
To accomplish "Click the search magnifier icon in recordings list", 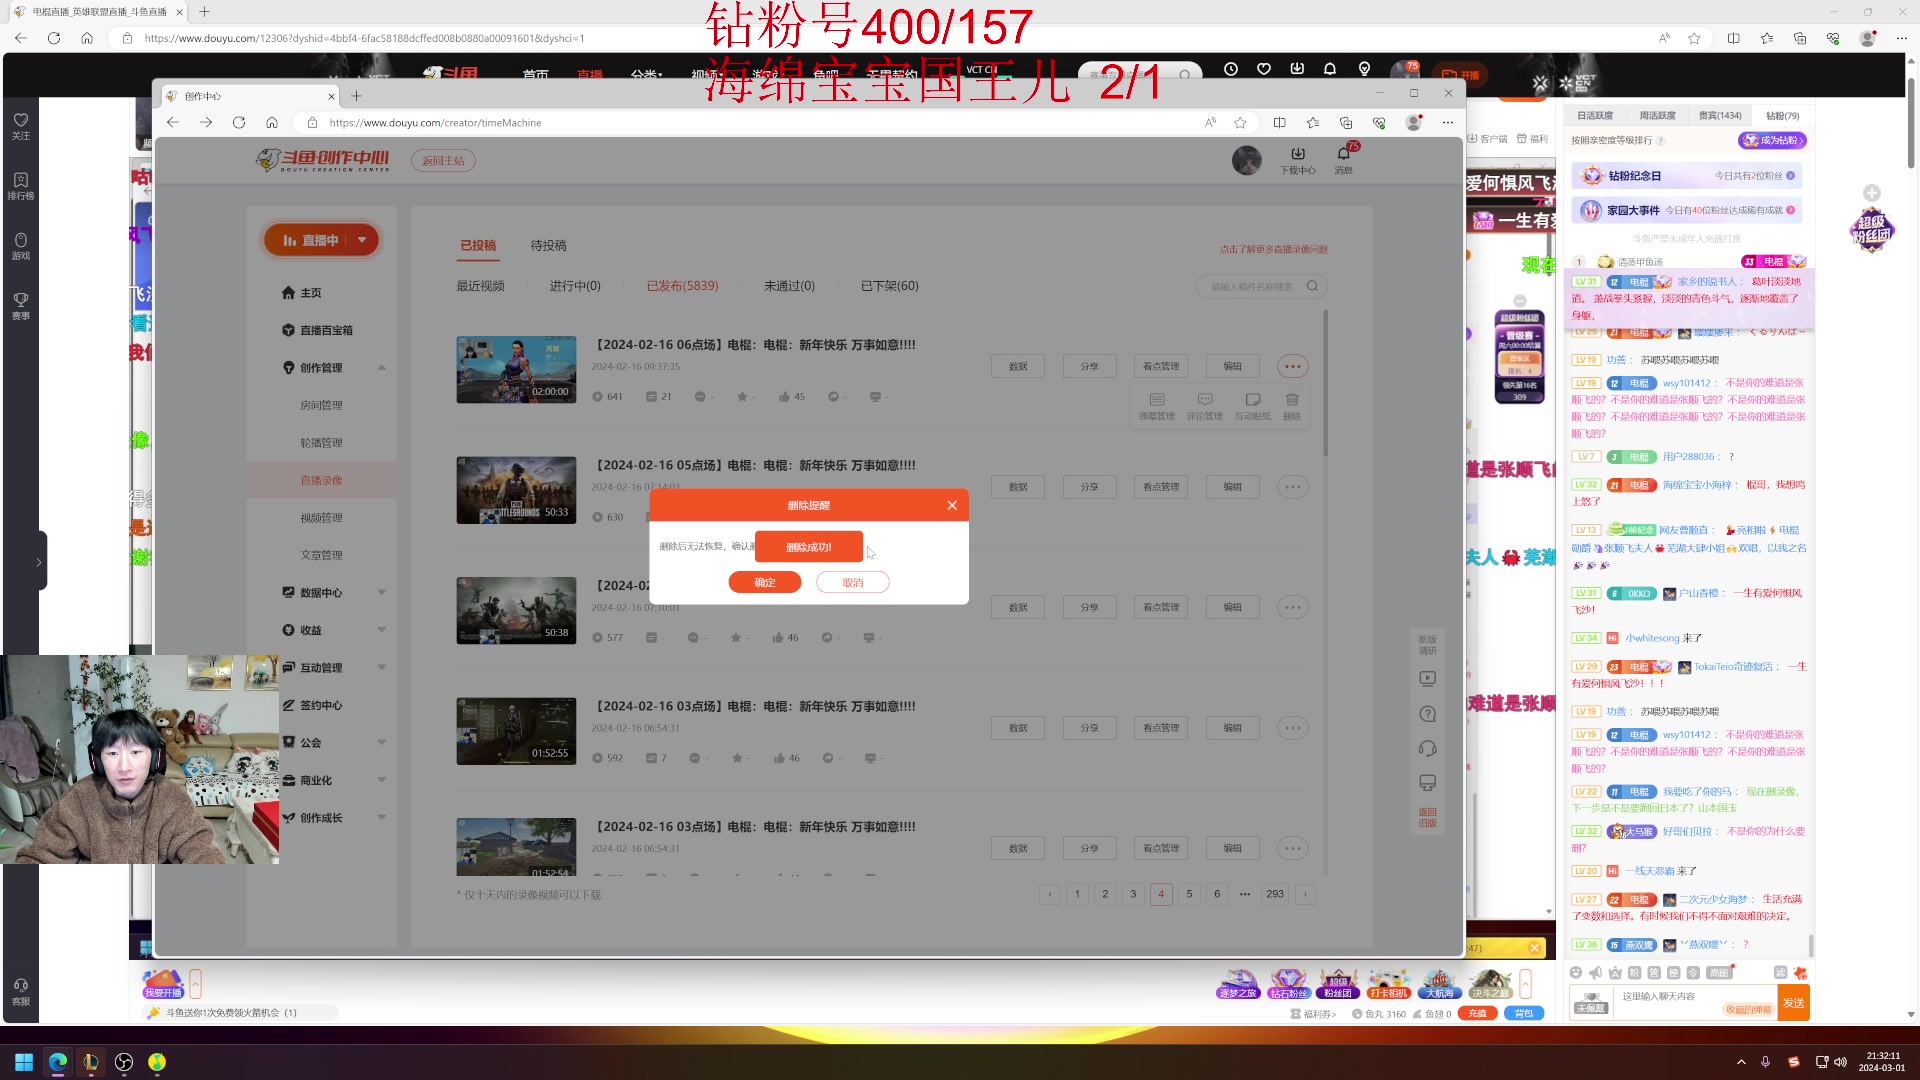I will (x=1312, y=286).
